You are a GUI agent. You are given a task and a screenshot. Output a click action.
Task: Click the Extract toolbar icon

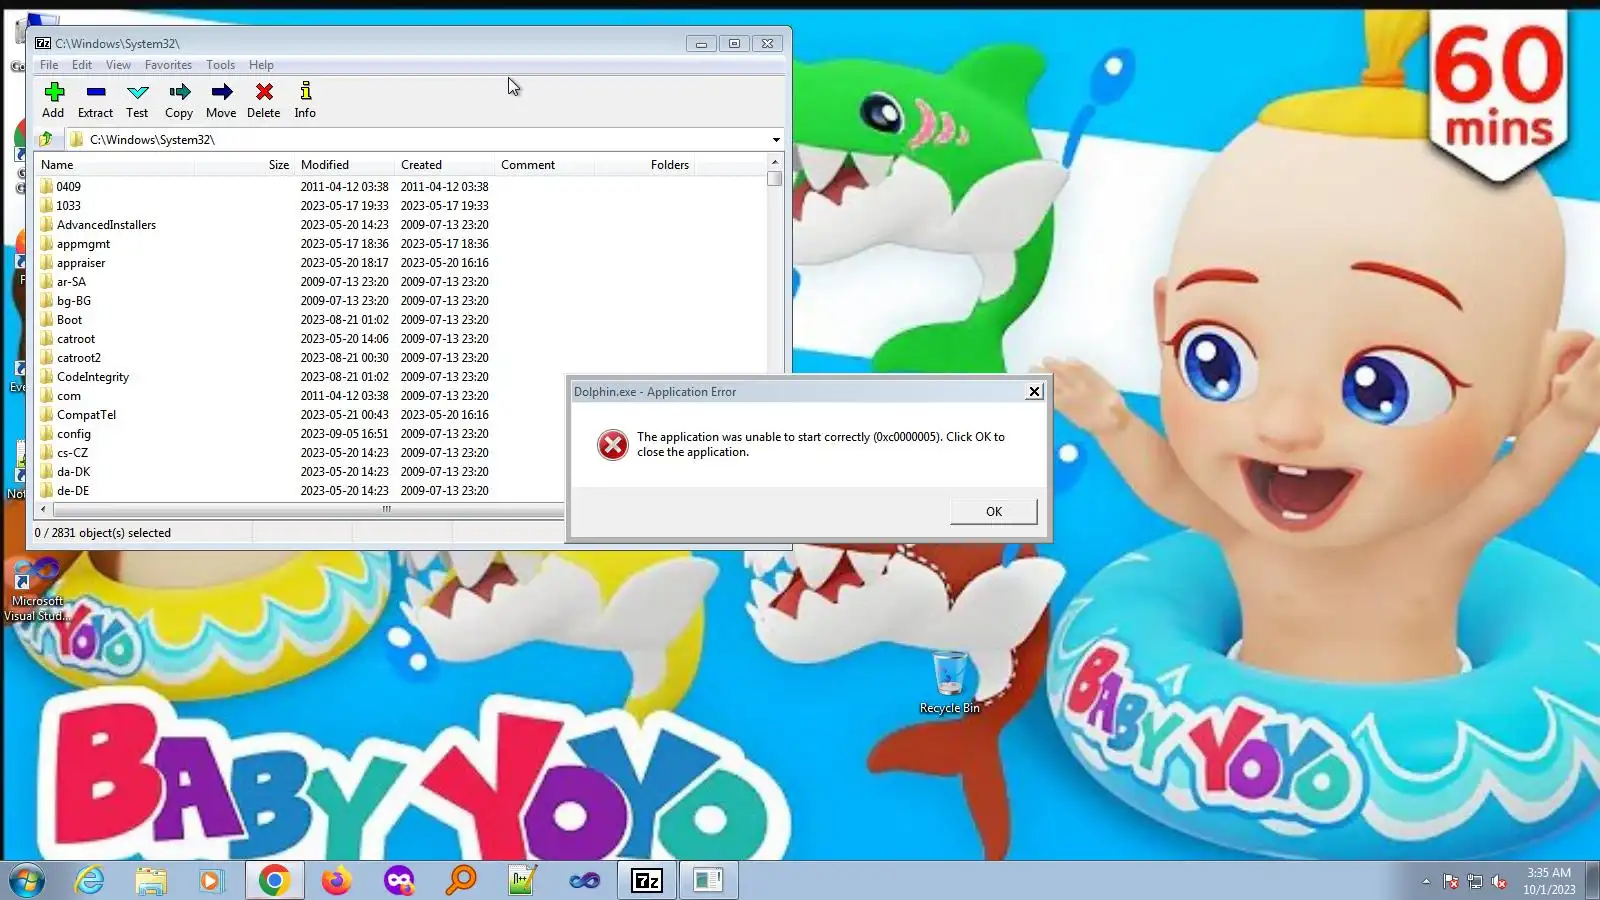click(96, 92)
